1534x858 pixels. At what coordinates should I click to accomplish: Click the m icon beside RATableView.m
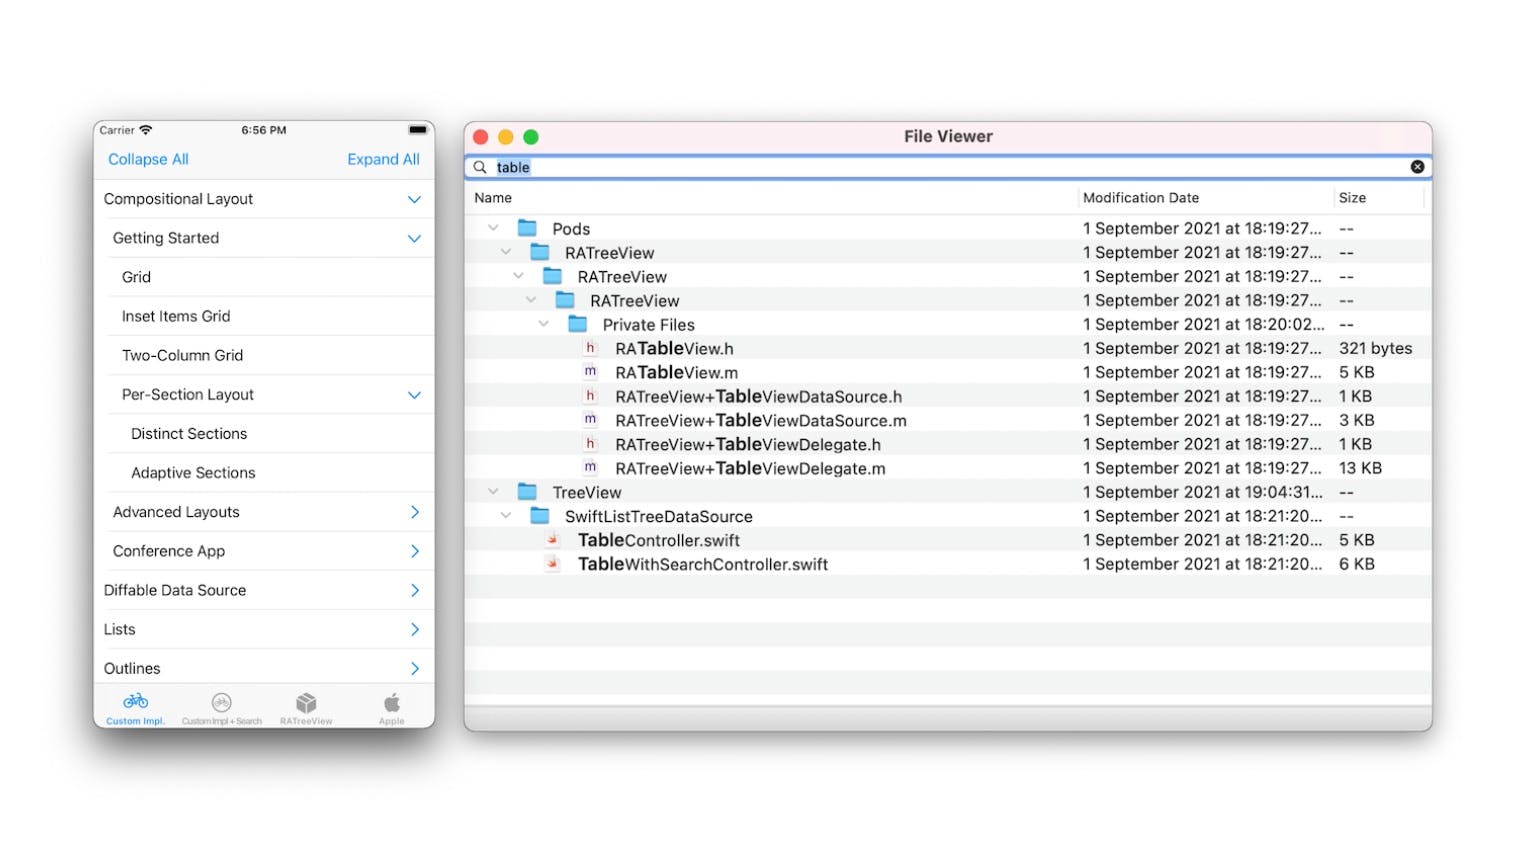[x=590, y=371]
